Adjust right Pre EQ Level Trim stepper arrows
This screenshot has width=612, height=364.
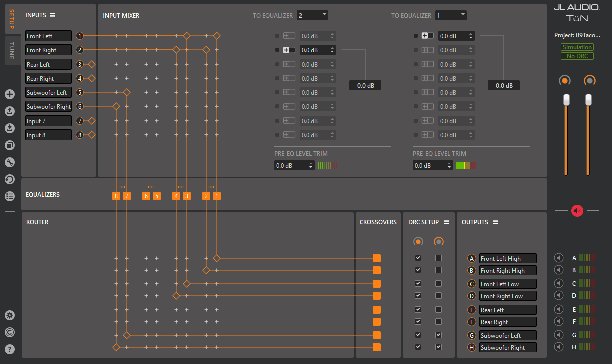[449, 165]
